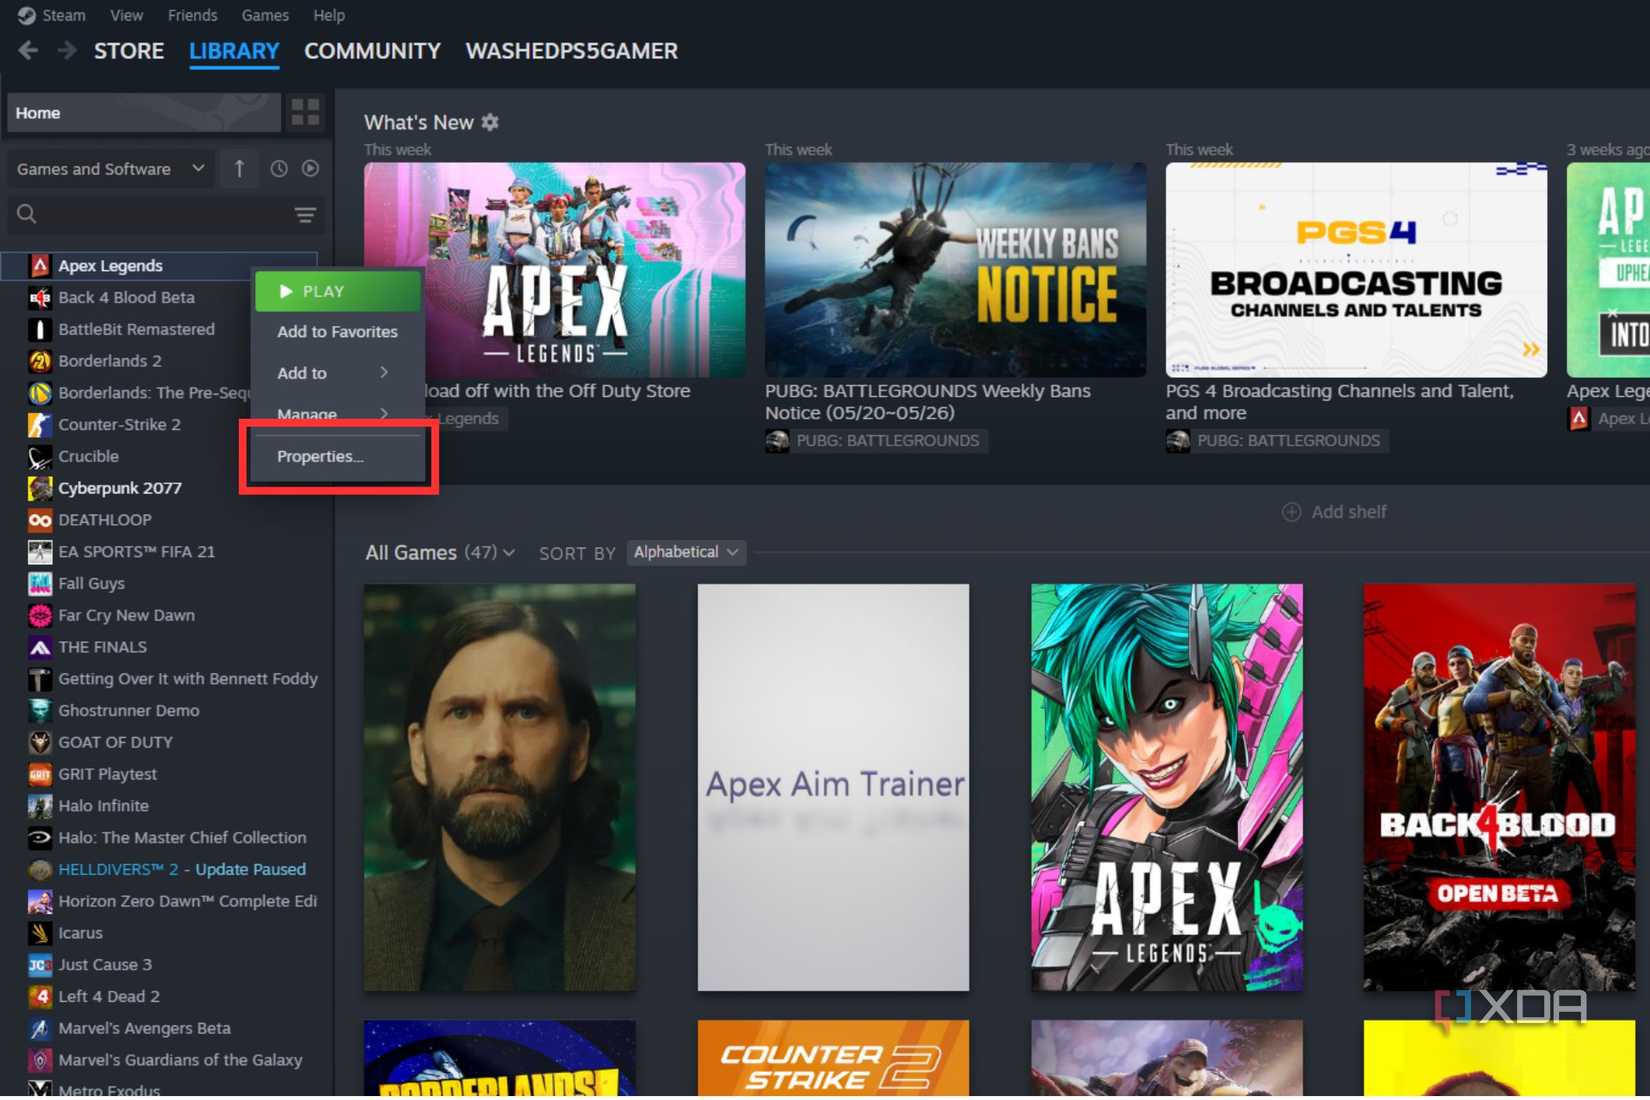1650x1100 pixels.
Task: Choose Add to Favorites in context menu
Action: tap(337, 332)
